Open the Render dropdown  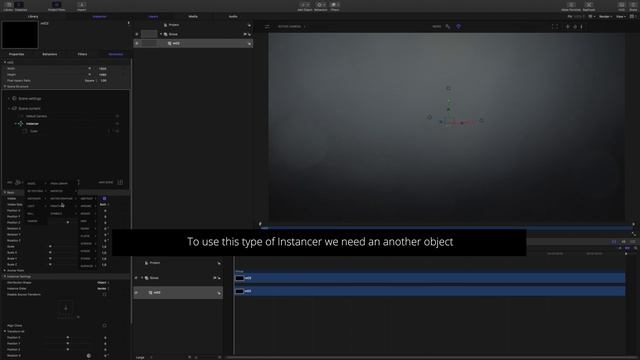[x=606, y=17]
